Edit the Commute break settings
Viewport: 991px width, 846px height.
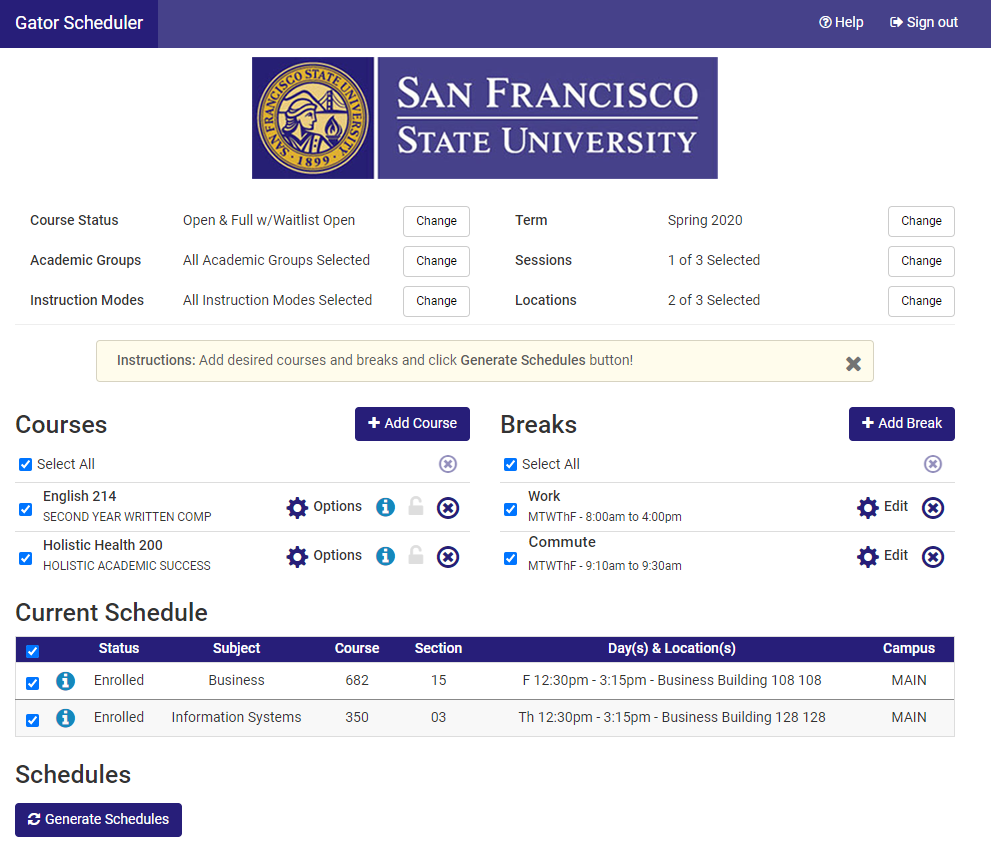click(x=882, y=555)
